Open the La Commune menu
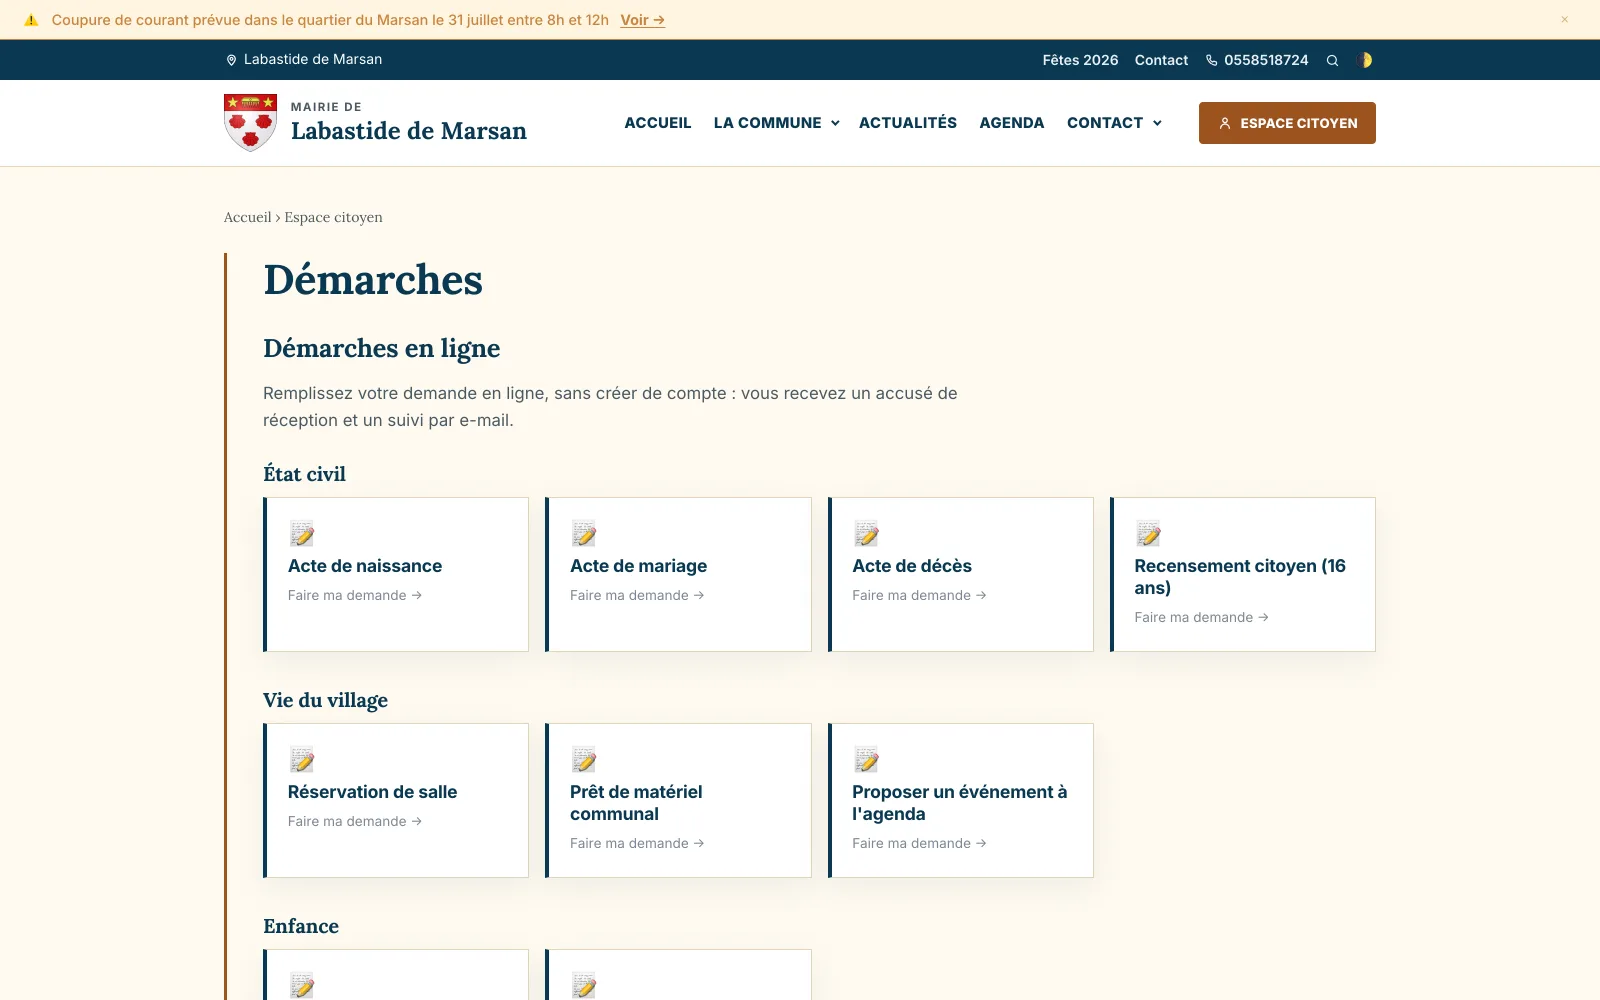This screenshot has height=1000, width=1600. point(767,123)
